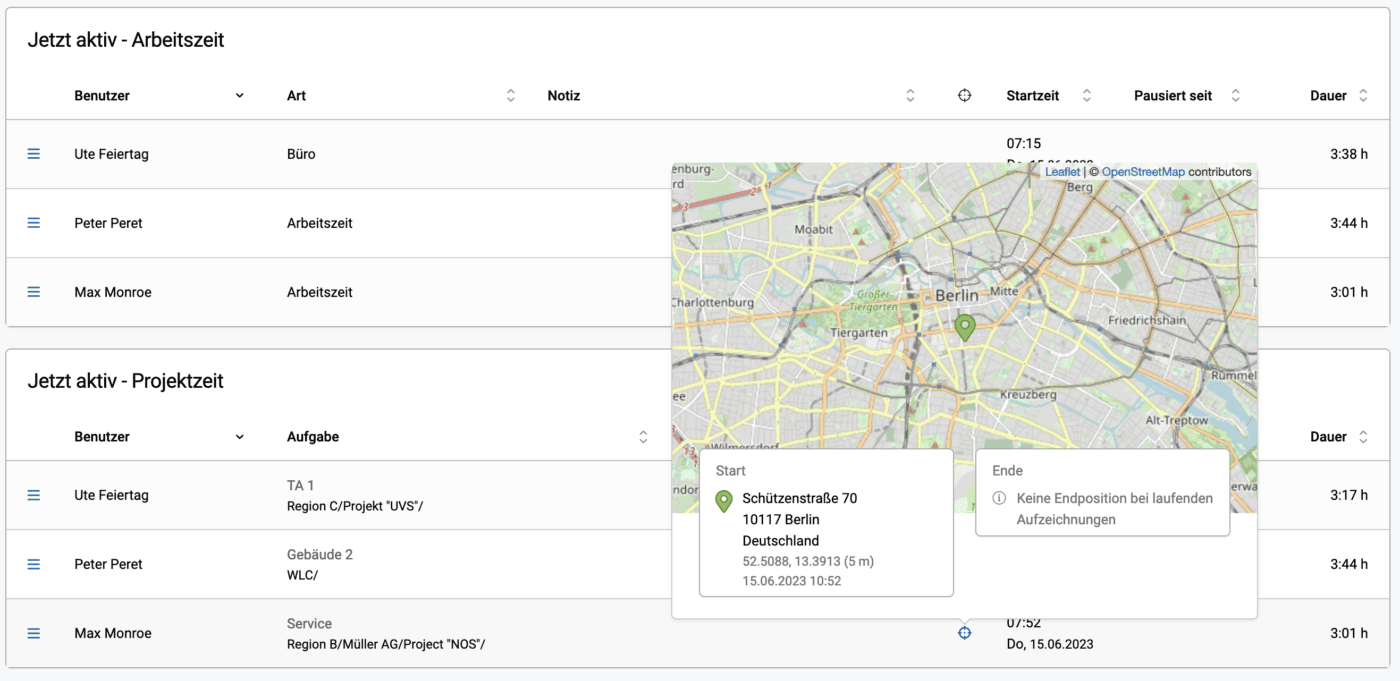This screenshot has height=681, width=1400.
Task: Click location crosshair icon in Max Monroe Service row
Action: (964, 633)
